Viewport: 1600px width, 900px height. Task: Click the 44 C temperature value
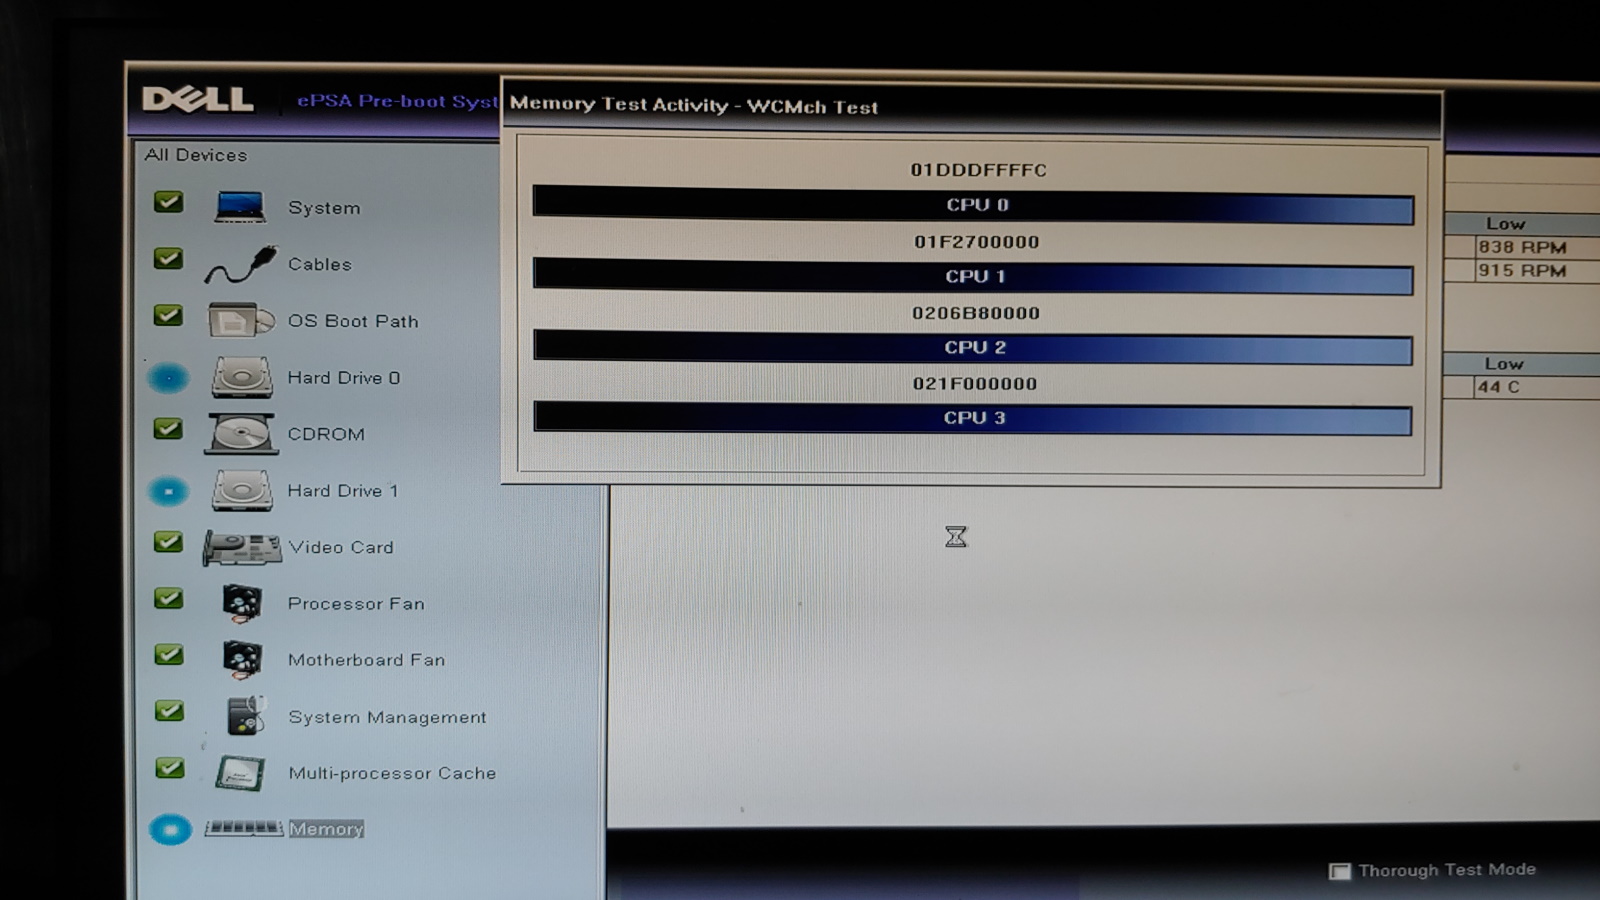[x=1499, y=387]
